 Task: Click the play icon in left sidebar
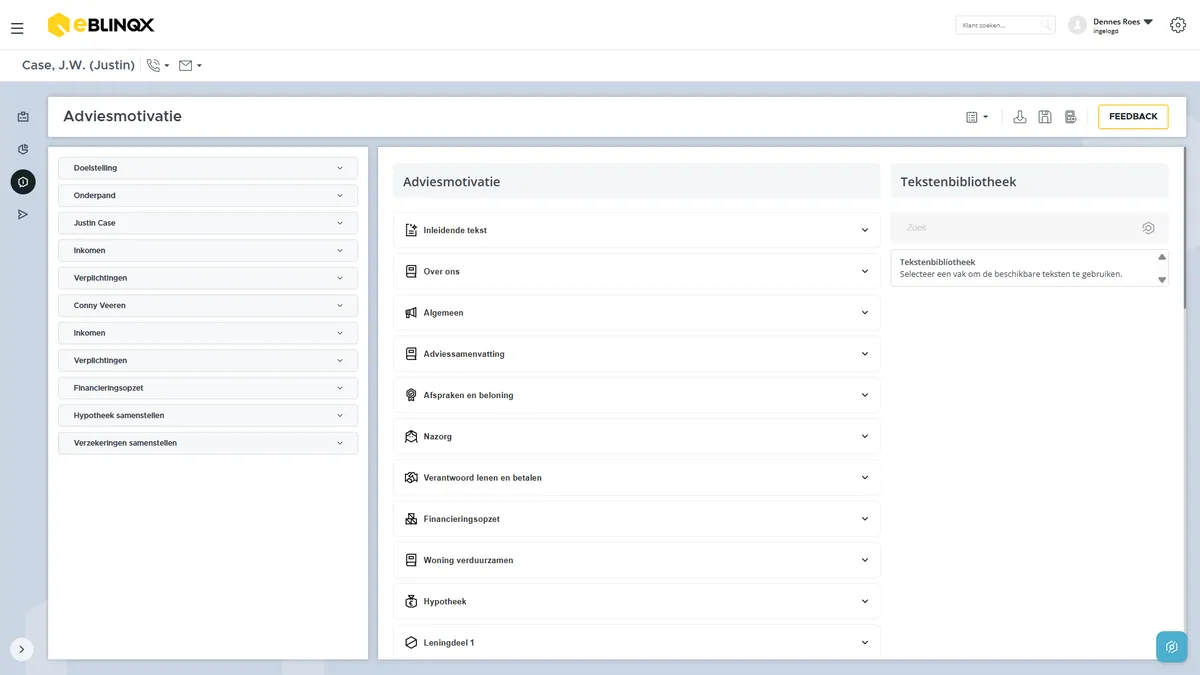pyautogui.click(x=23, y=214)
